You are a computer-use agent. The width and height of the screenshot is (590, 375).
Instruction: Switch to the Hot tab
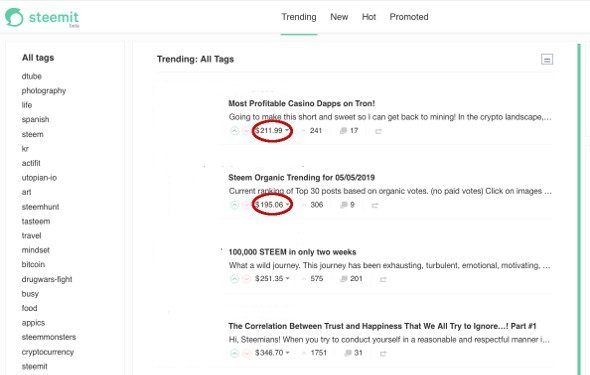click(x=369, y=17)
